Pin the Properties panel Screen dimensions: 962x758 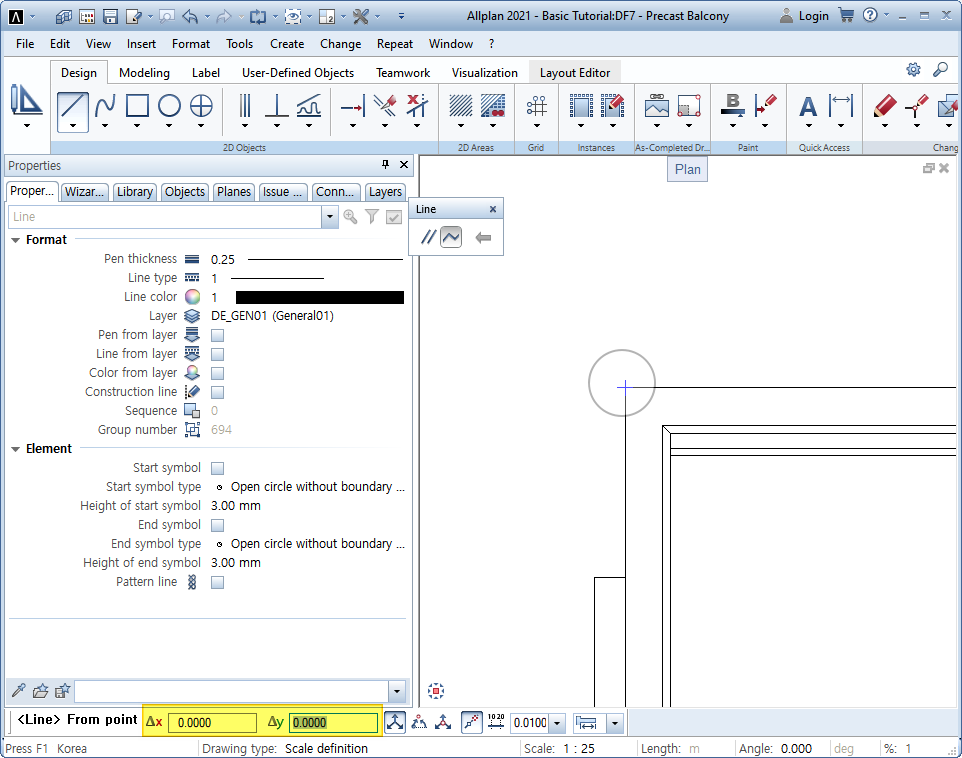tap(385, 164)
